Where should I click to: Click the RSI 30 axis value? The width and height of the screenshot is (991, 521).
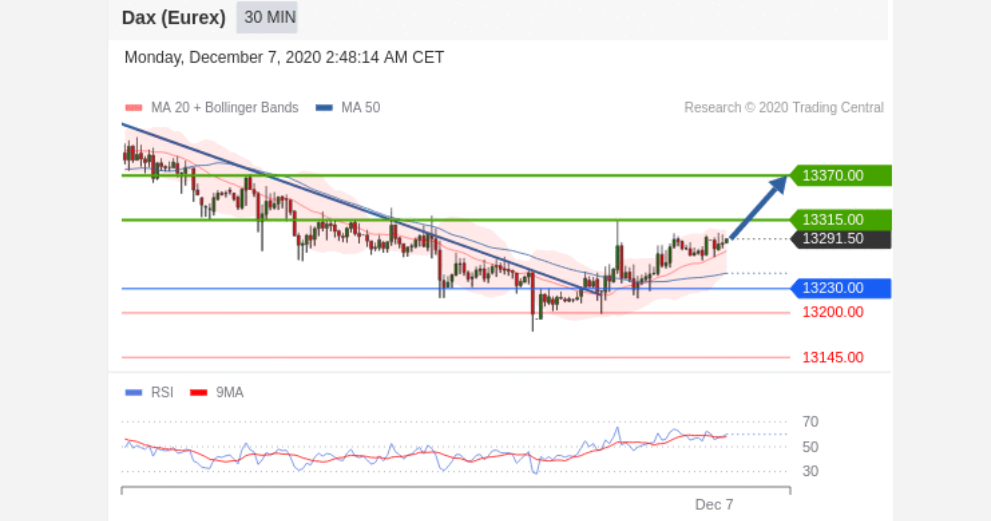pyautogui.click(x=810, y=471)
